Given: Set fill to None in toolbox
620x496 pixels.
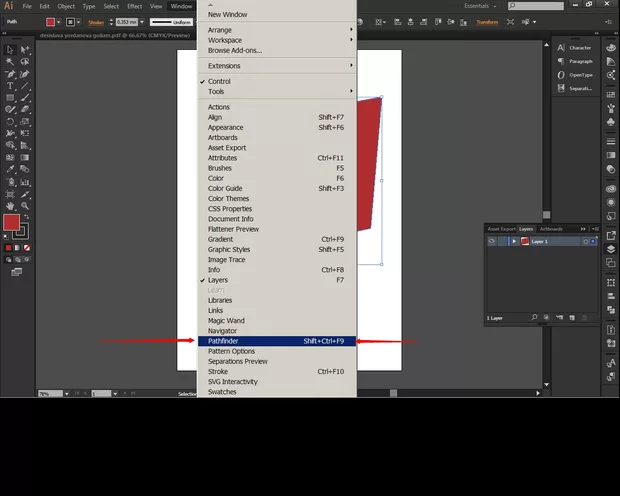Looking at the screenshot, I should coord(26,248).
